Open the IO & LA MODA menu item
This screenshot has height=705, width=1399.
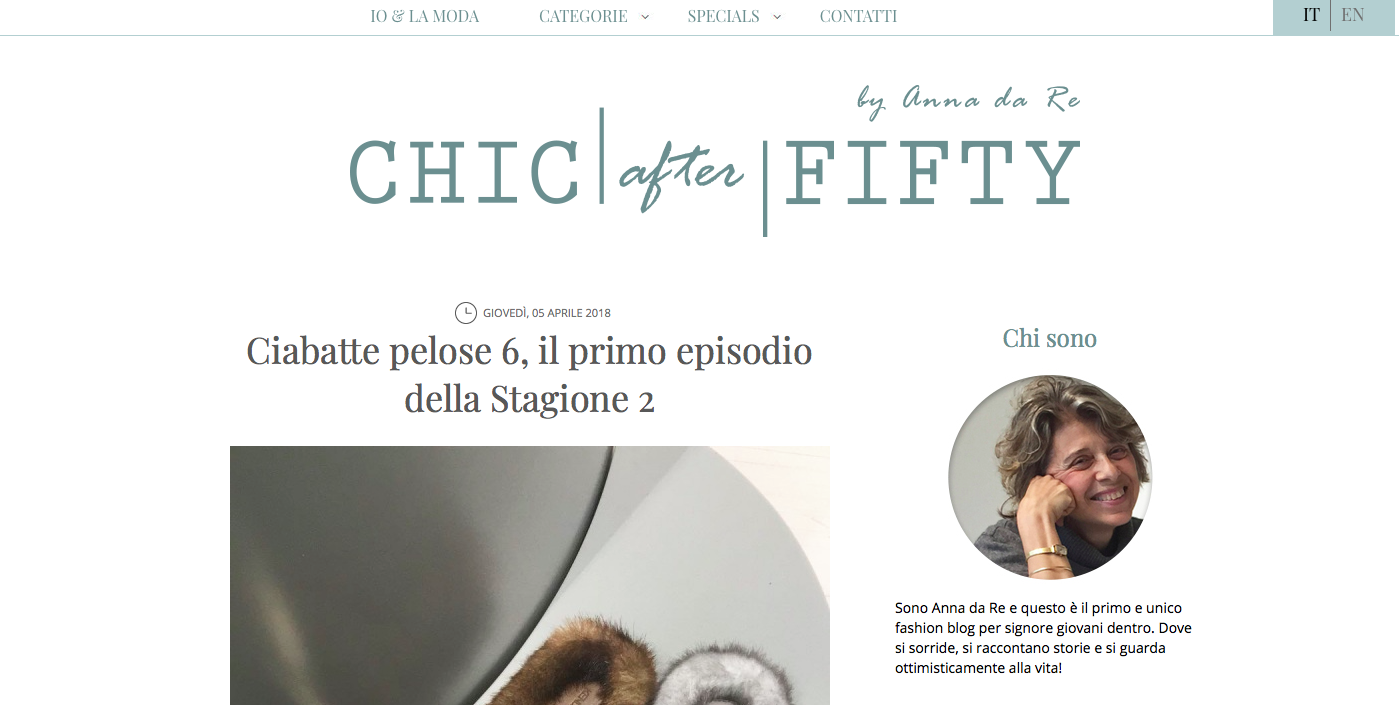(x=425, y=17)
